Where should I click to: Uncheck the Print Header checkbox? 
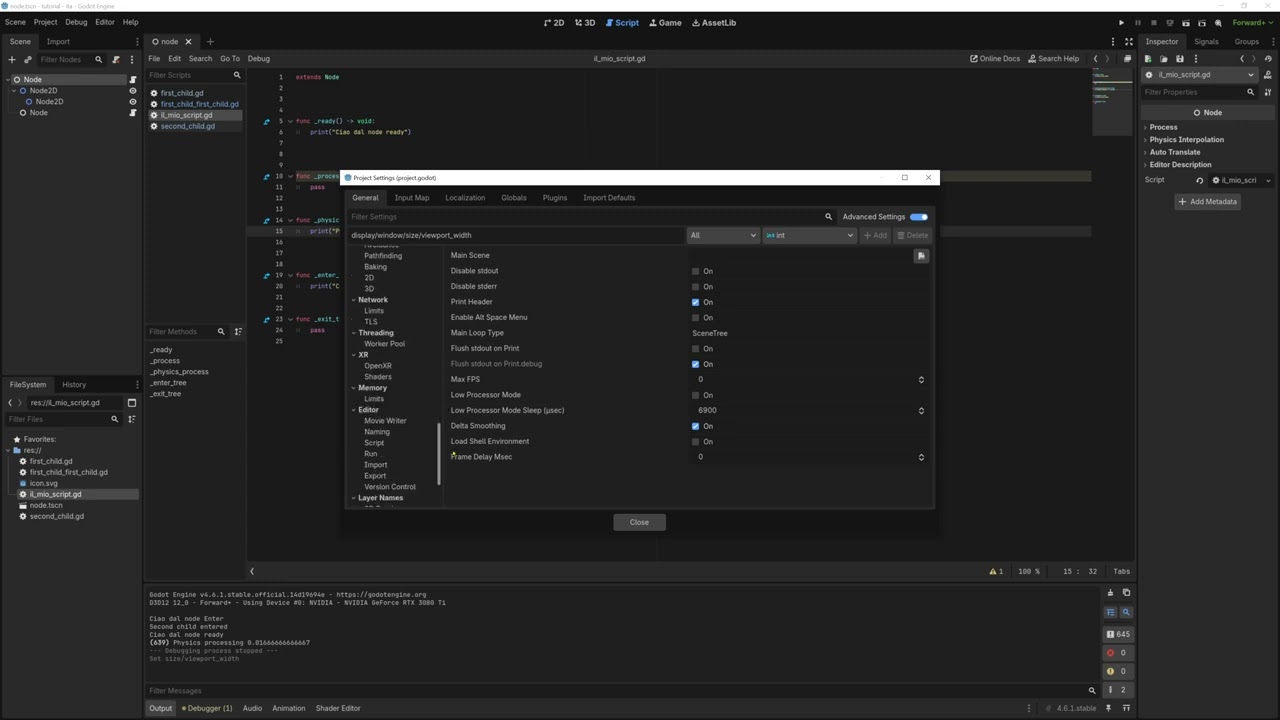pyautogui.click(x=696, y=302)
